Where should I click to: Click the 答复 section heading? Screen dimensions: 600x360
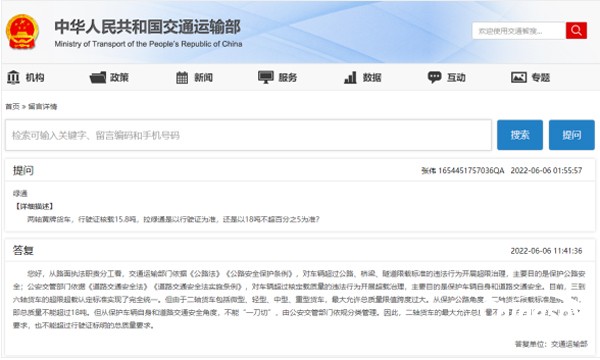pyautogui.click(x=23, y=250)
